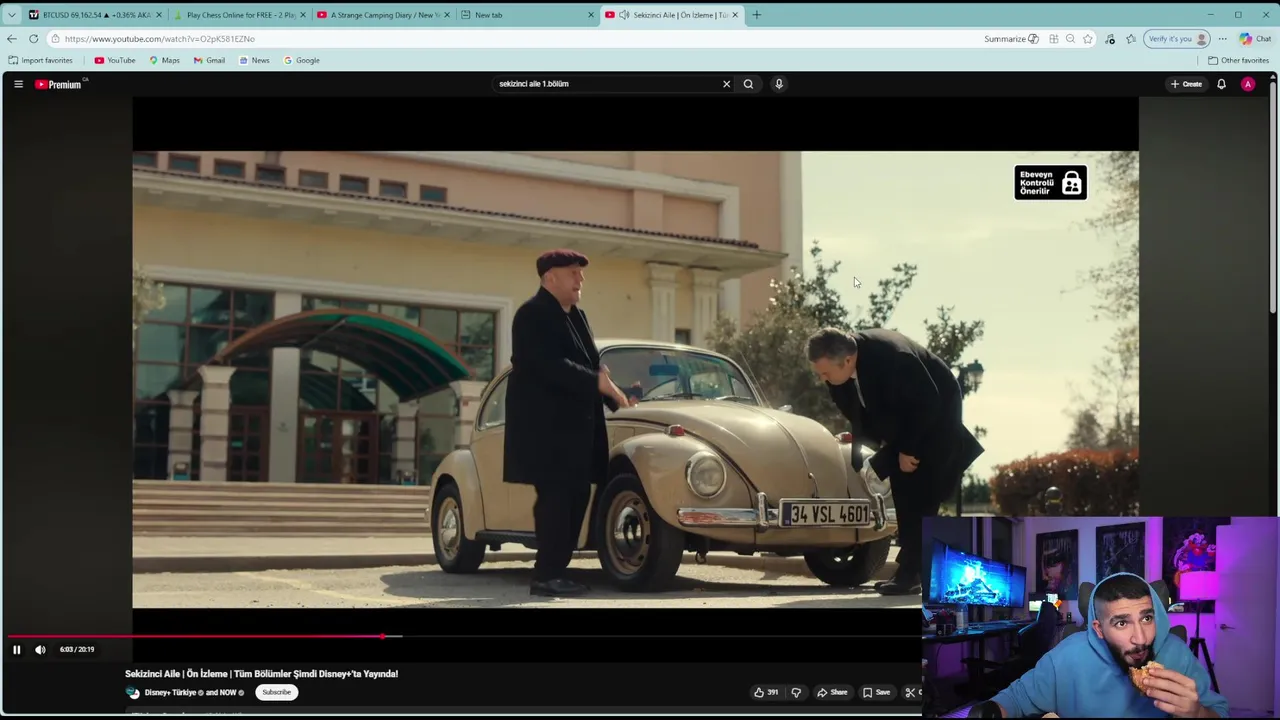1280x720 pixels.
Task: Click the page vertical scrollbar
Action: 1274,200
